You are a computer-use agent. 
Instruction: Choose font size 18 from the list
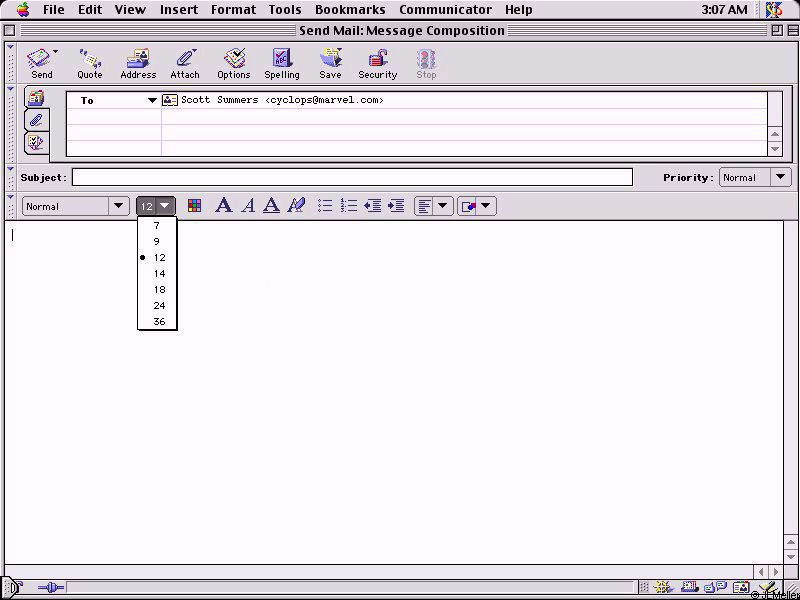tap(157, 289)
